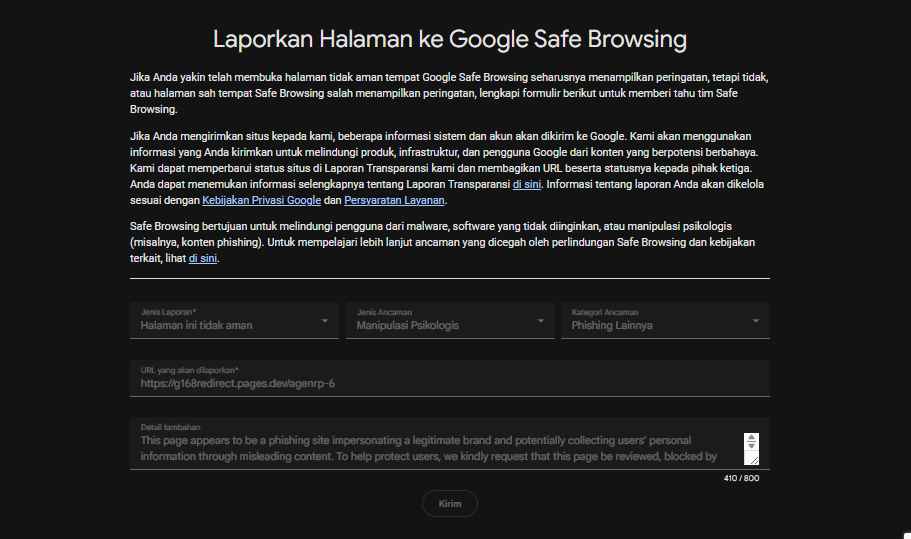The width and height of the screenshot is (911, 539).
Task: Open the Kebijakan Privasi Google link
Action: click(x=261, y=200)
